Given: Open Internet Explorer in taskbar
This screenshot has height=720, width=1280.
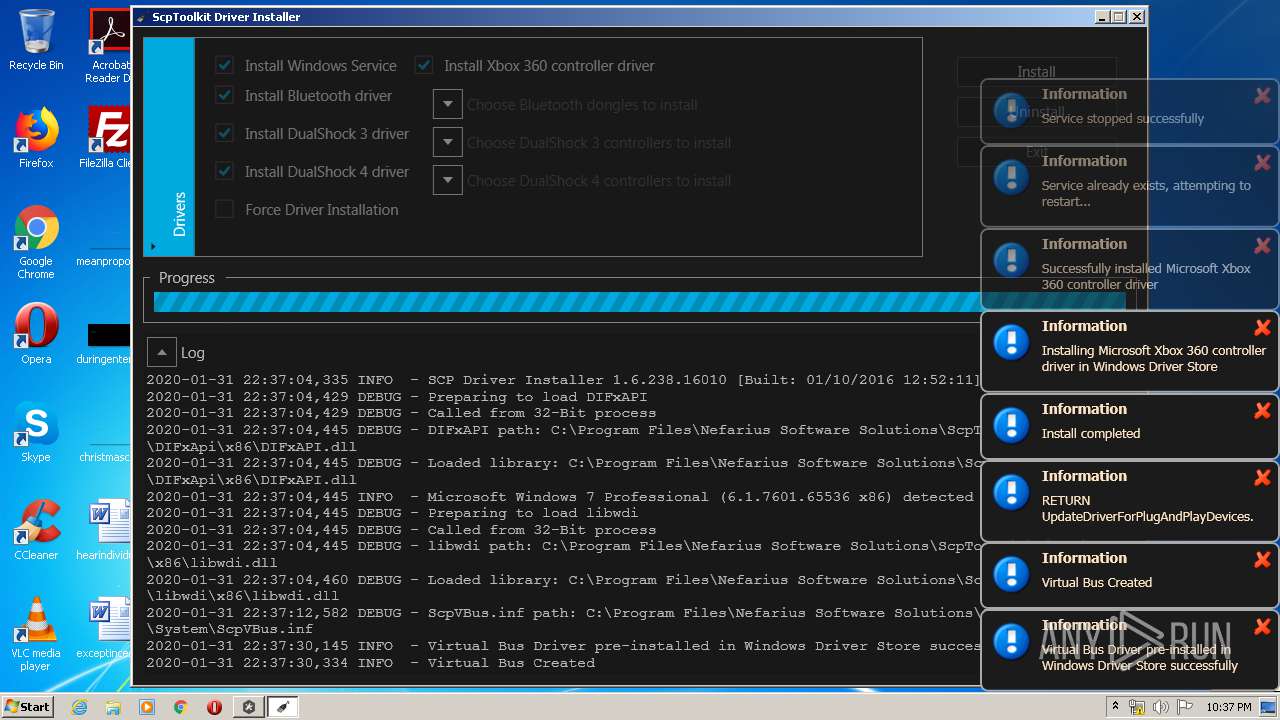Looking at the screenshot, I should [80, 707].
